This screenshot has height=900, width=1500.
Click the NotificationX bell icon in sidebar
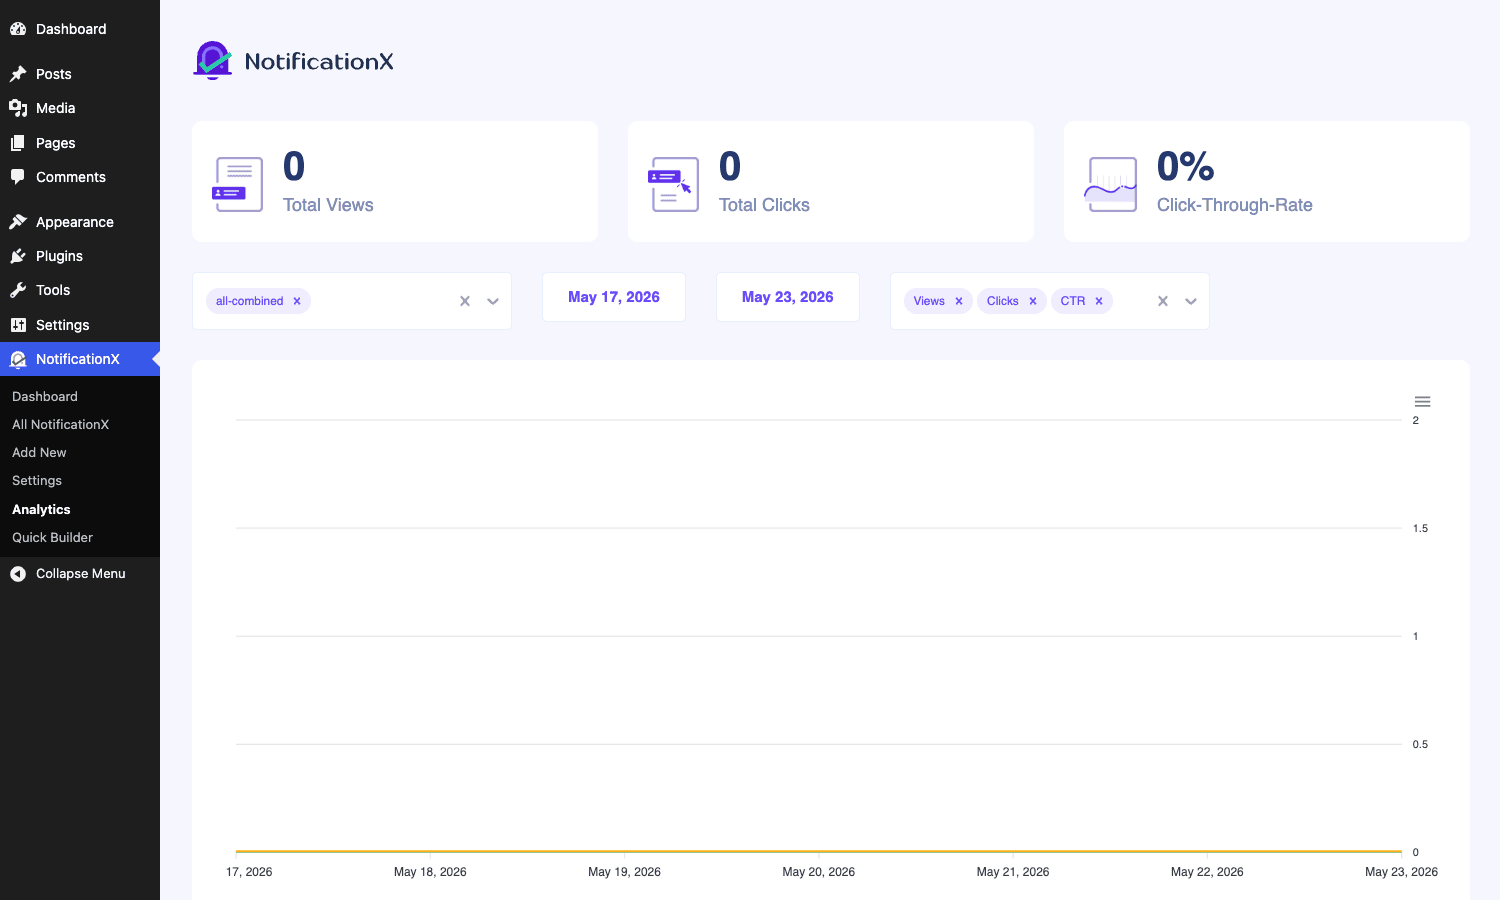[18, 359]
